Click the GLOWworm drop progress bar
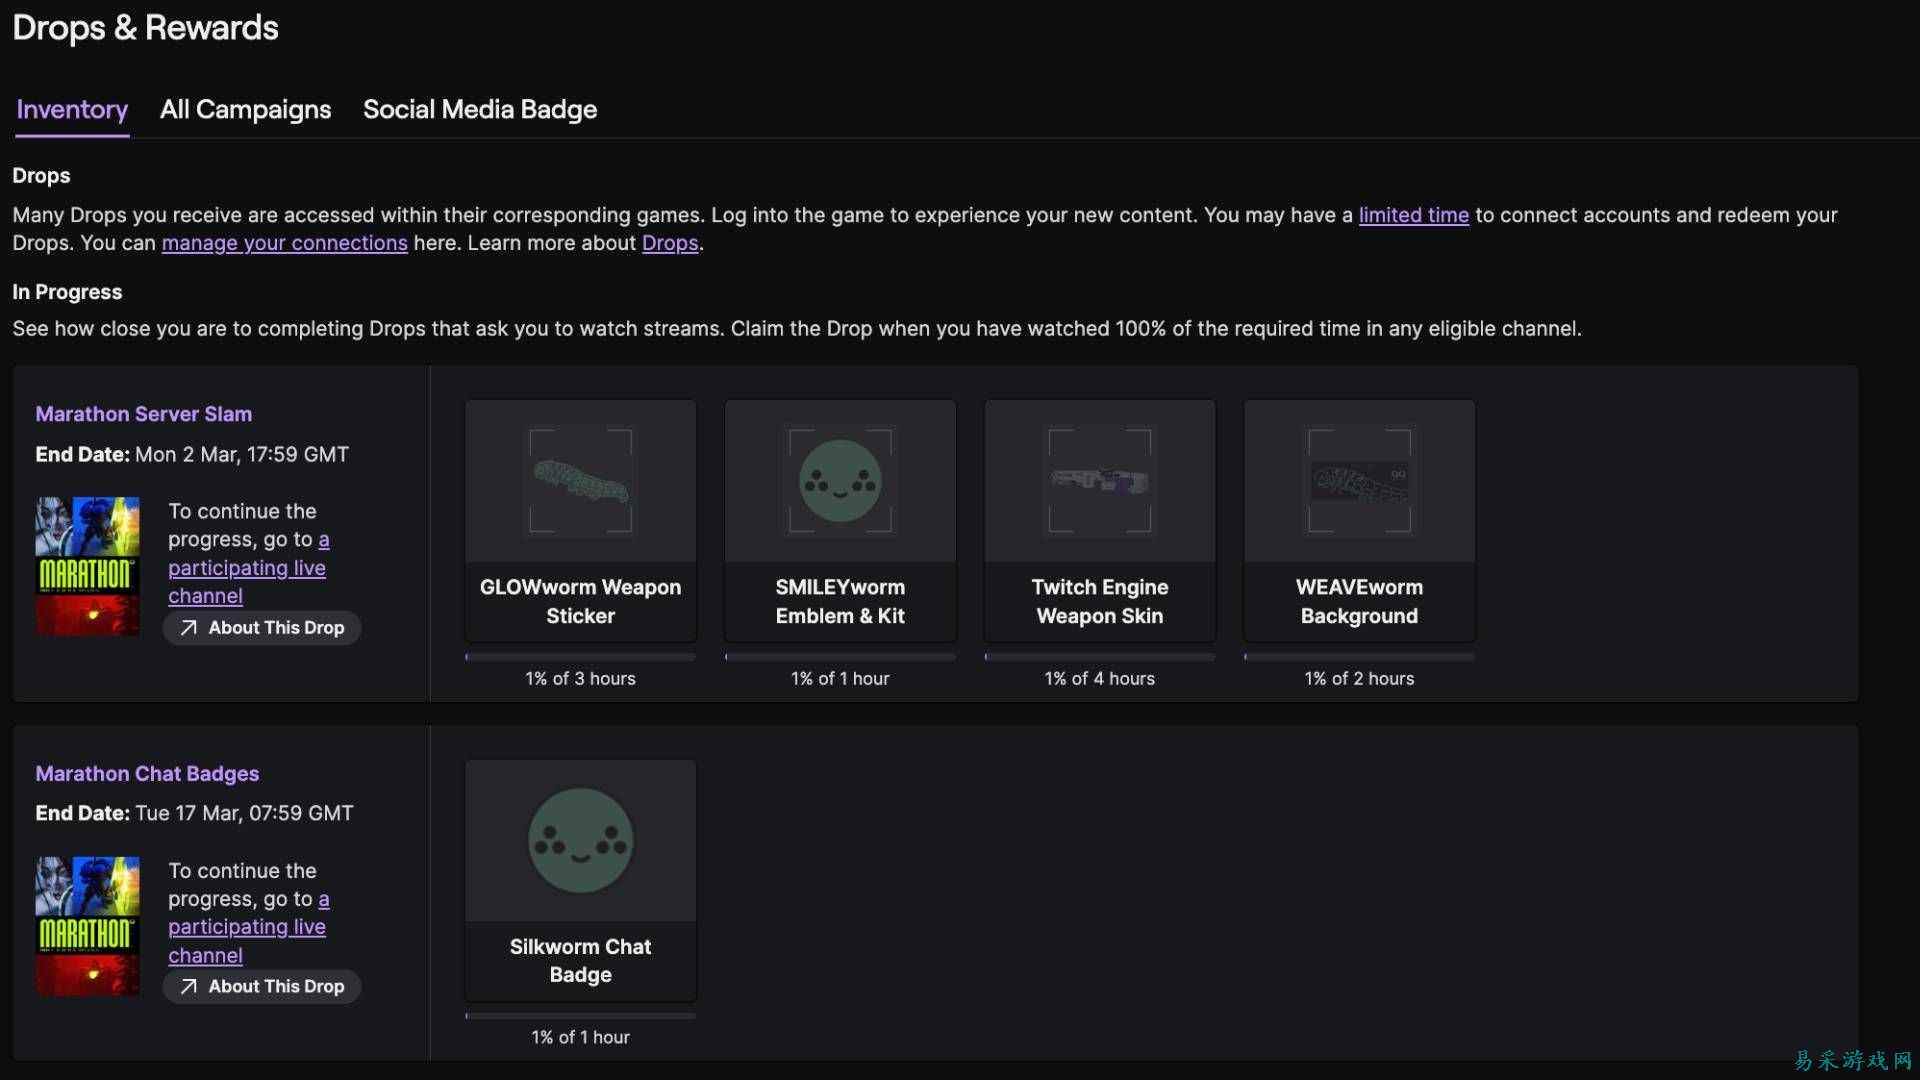 click(580, 656)
